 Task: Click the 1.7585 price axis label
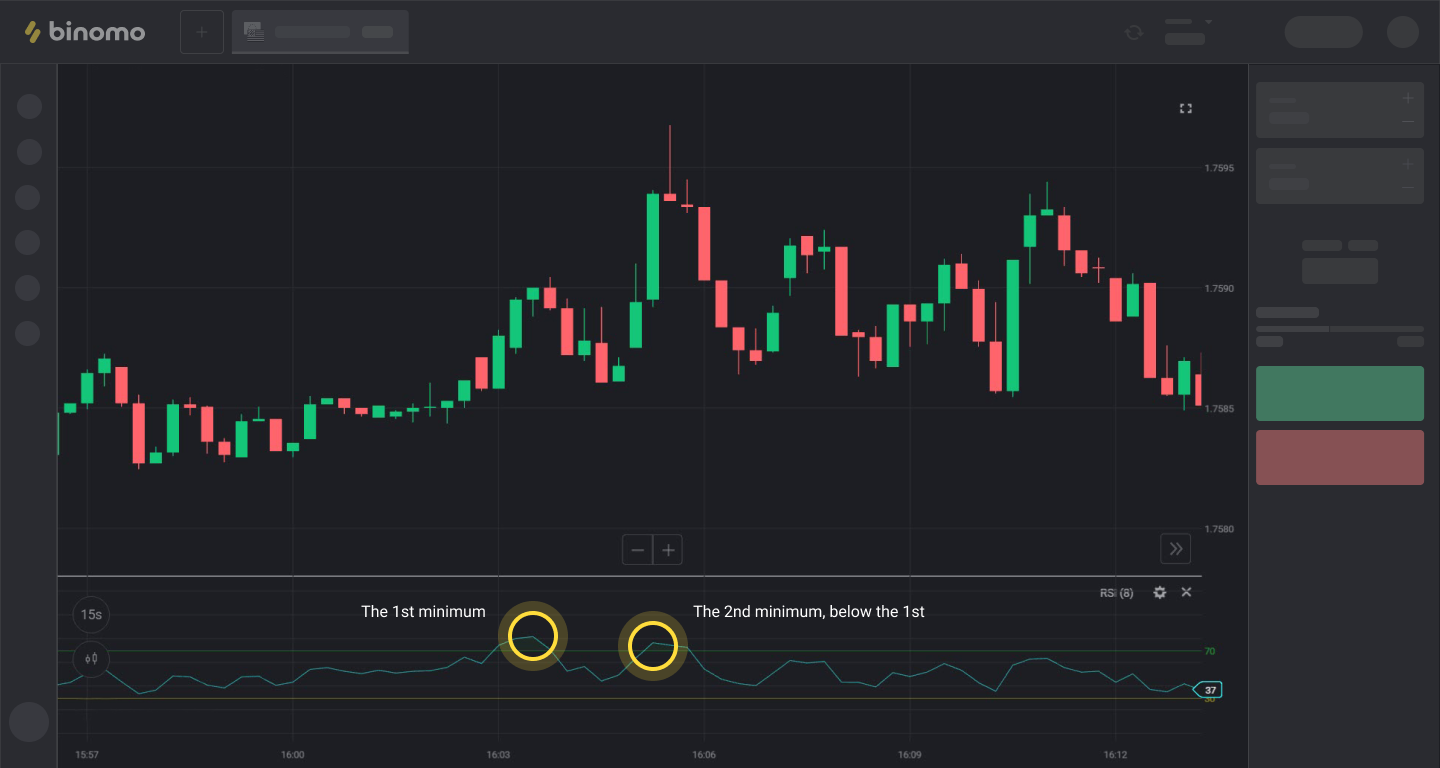[x=1219, y=409]
